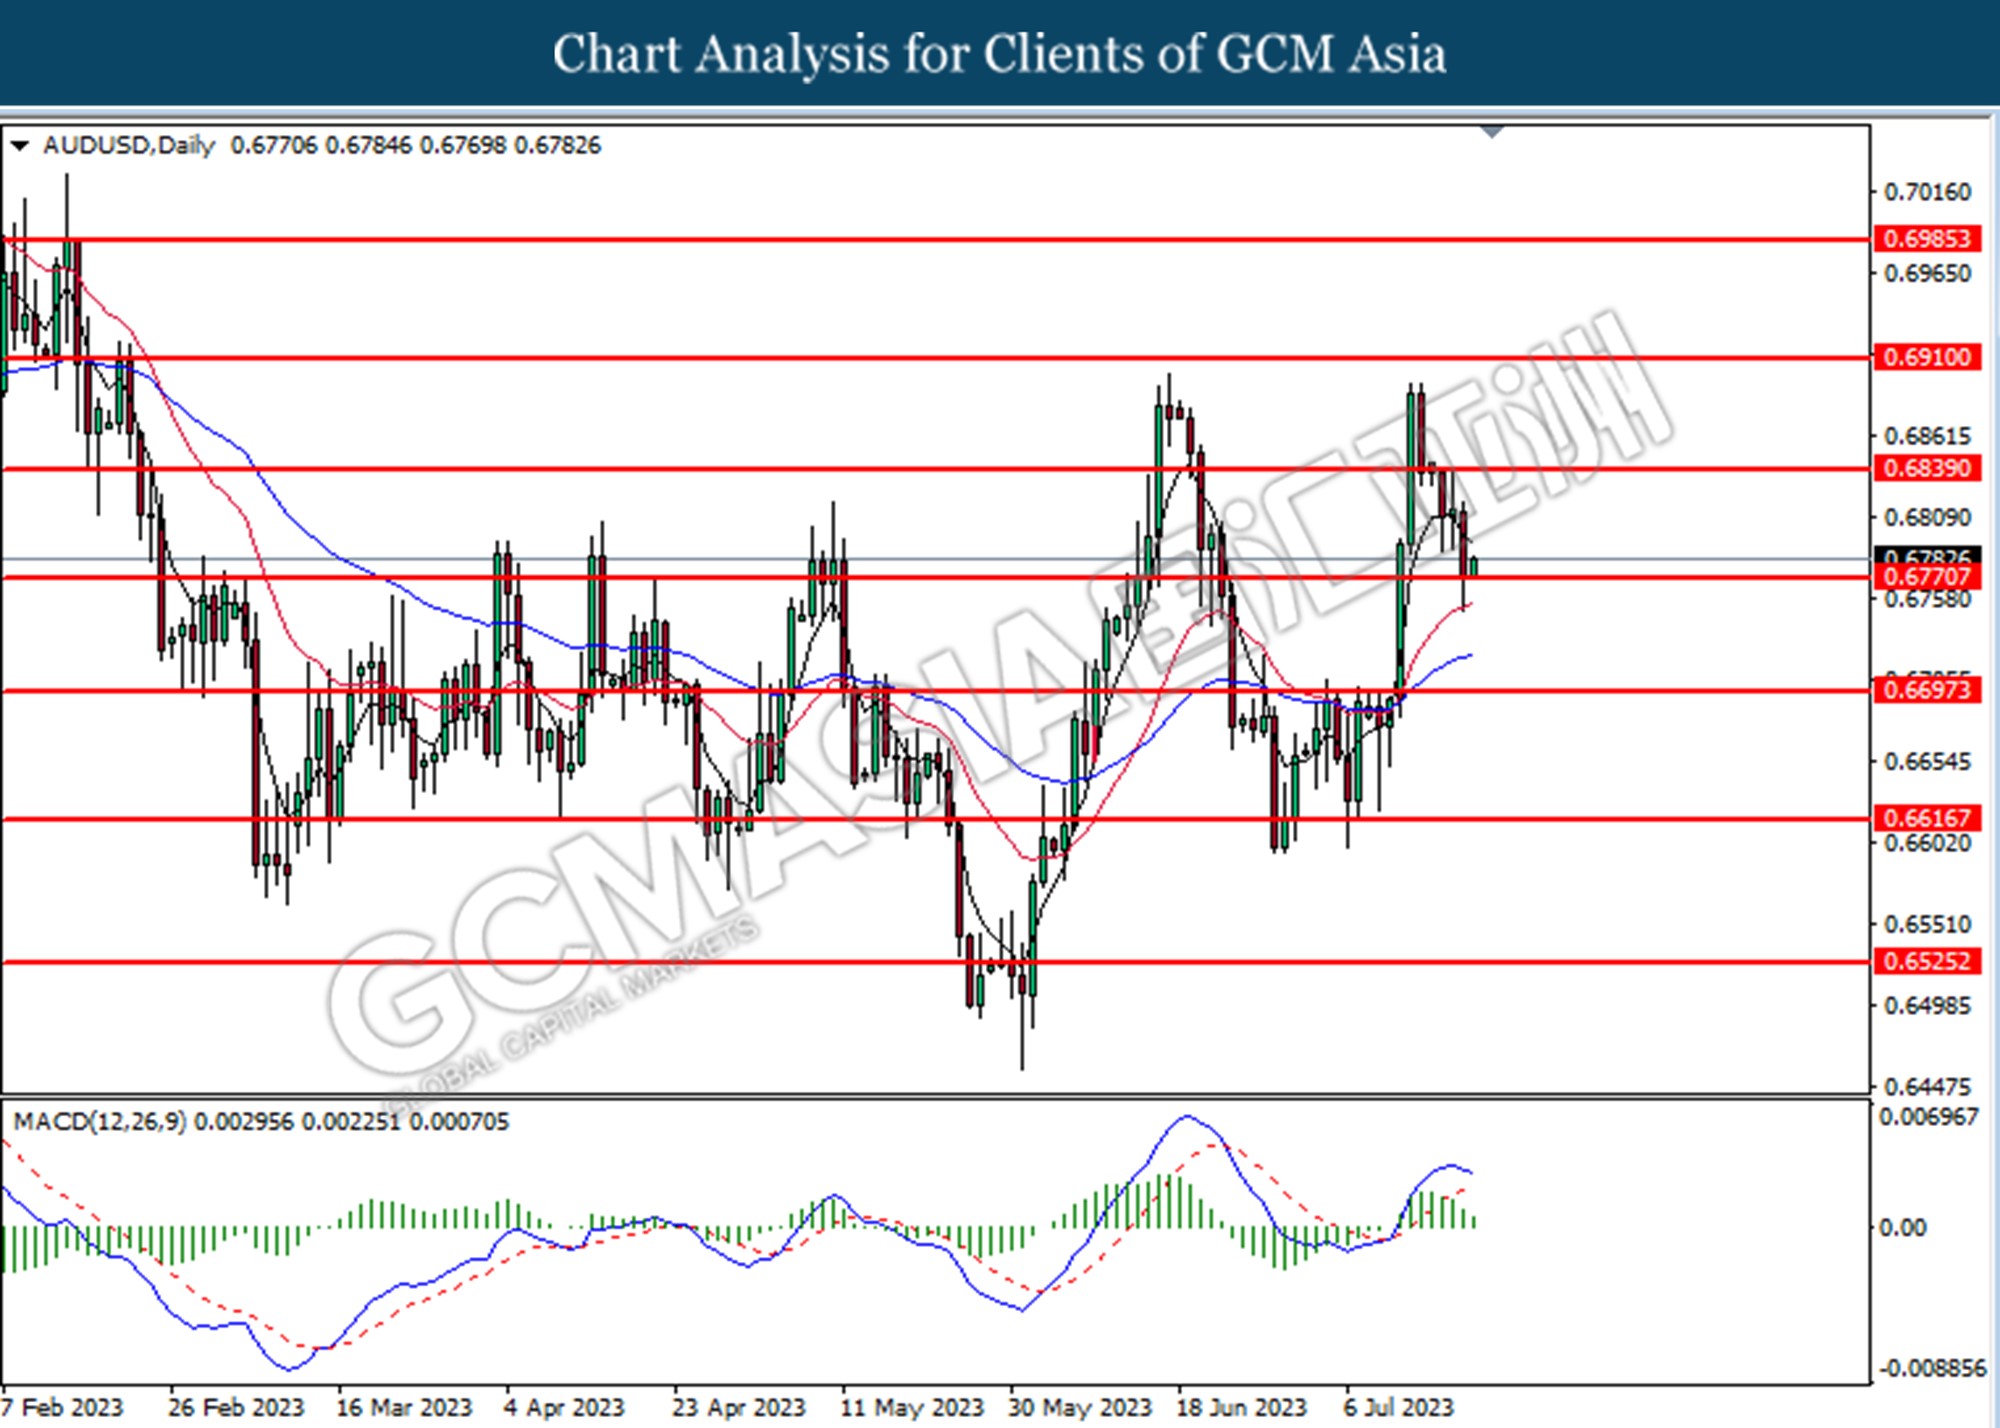Viewport: 2000px width, 1428px height.
Task: Select the 0.68390 price level label
Action: coord(1926,468)
